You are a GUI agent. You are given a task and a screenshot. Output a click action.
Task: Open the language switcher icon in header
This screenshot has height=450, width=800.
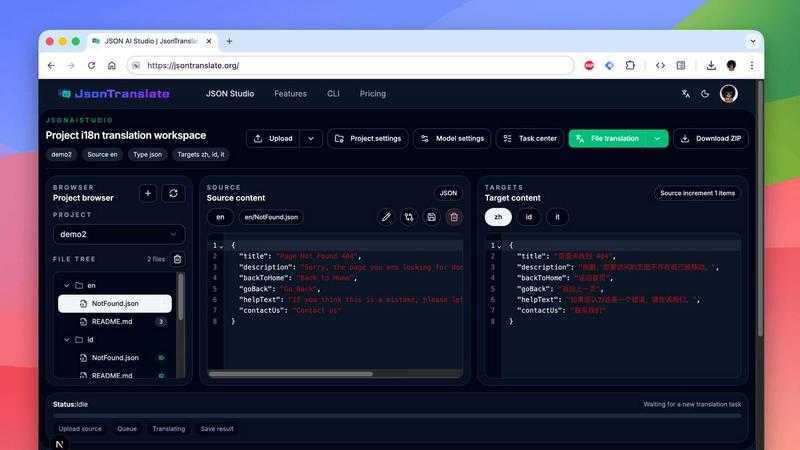click(x=686, y=94)
